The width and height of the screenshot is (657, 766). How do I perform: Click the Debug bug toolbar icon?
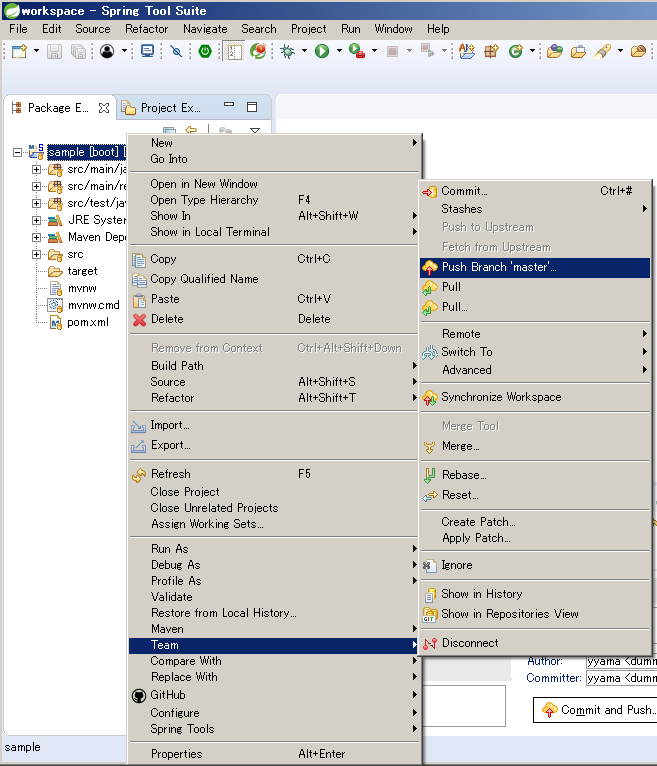click(288, 51)
